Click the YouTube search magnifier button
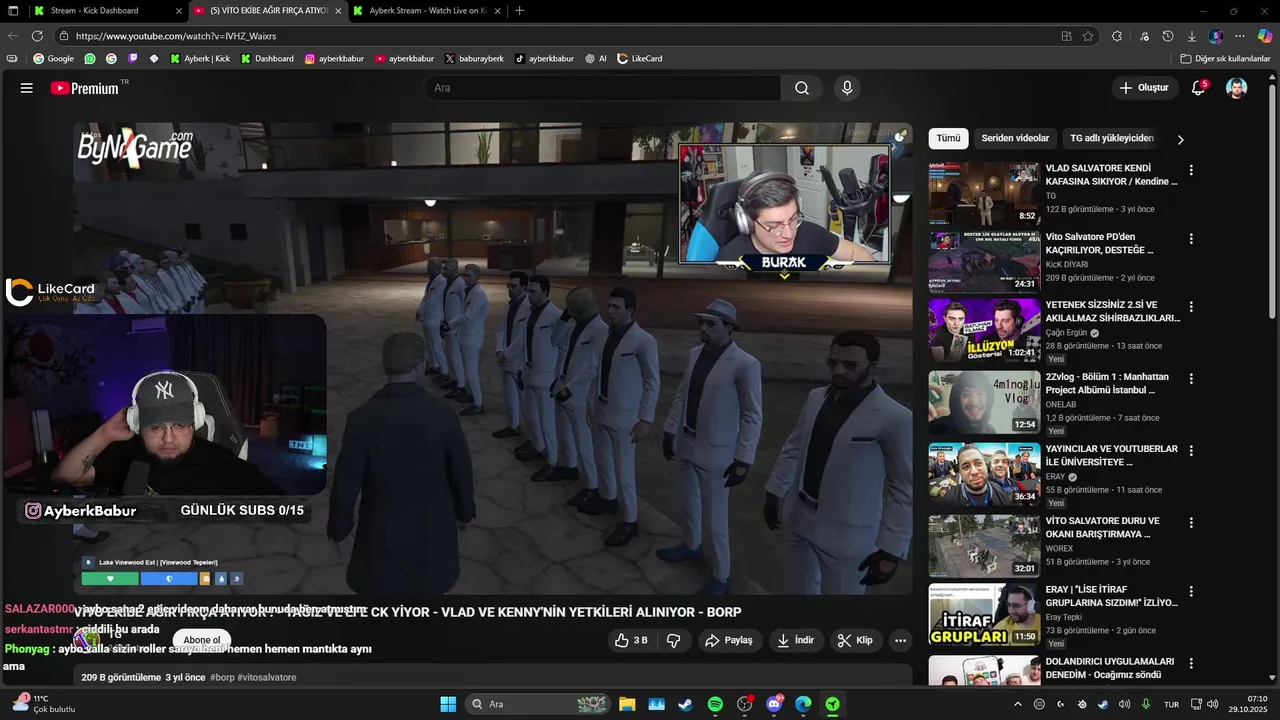Image resolution: width=1280 pixels, height=720 pixels. (802, 88)
